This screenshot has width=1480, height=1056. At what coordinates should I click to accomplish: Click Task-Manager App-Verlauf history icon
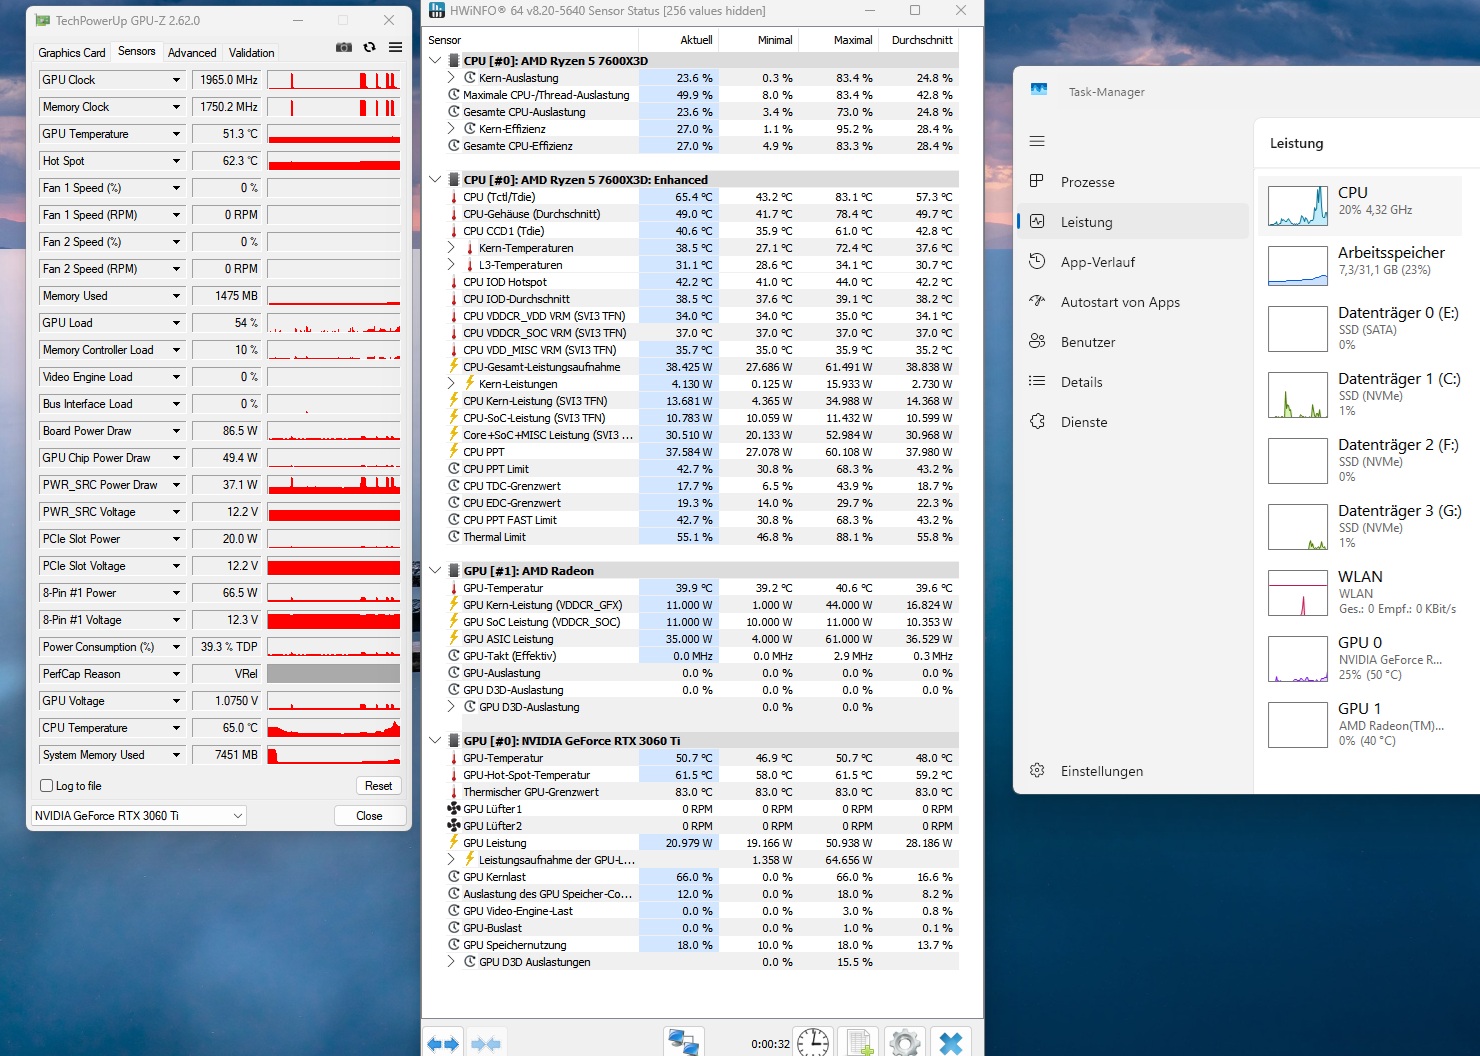tap(1037, 261)
